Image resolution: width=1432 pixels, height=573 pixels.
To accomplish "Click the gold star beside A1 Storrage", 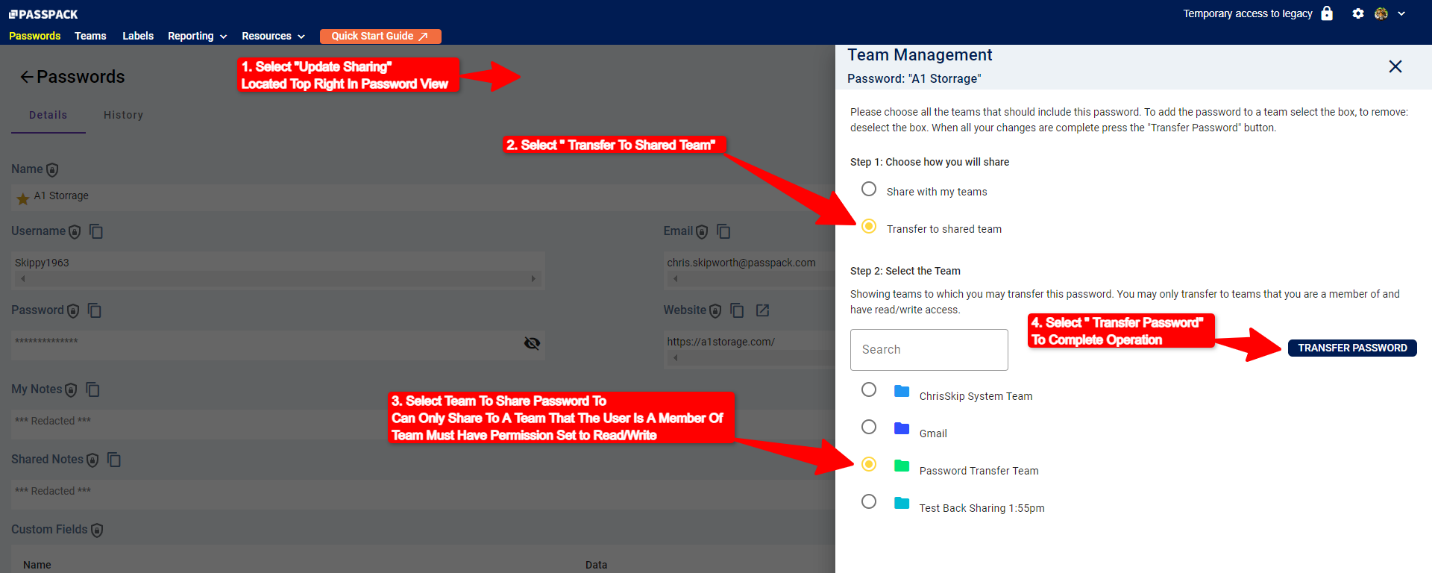I will tap(23, 198).
